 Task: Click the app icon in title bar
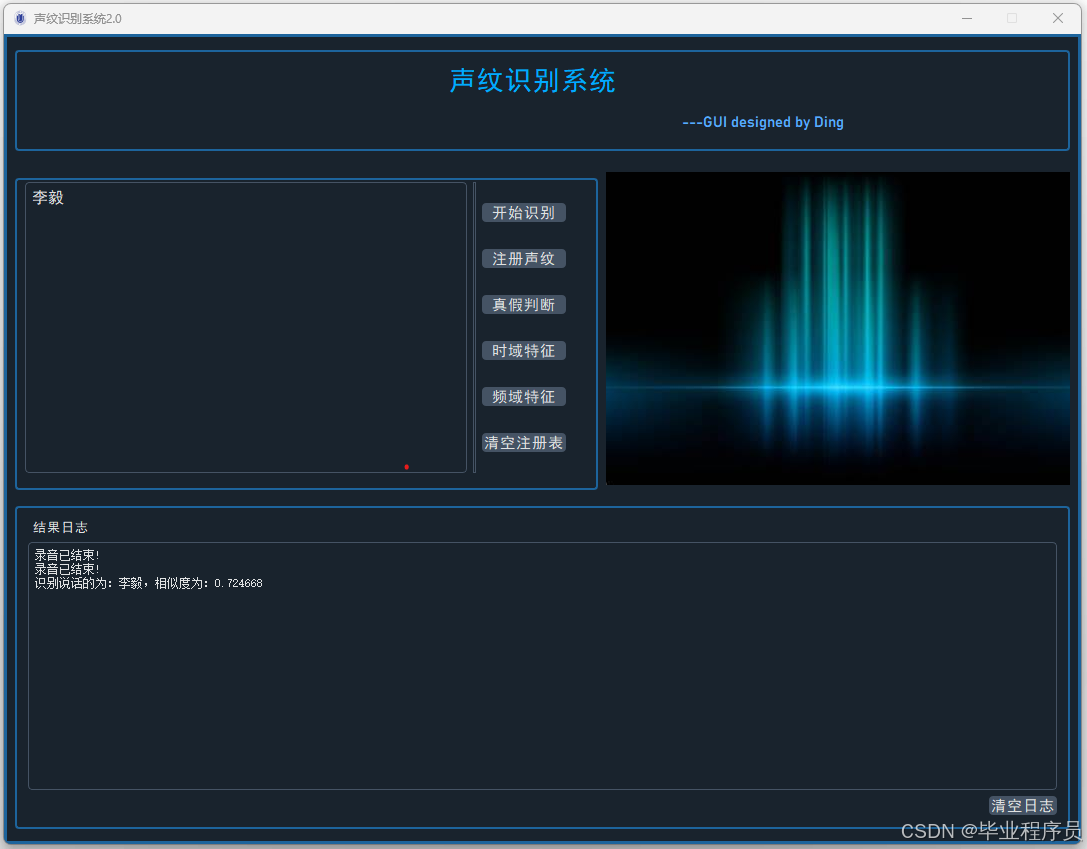point(20,18)
